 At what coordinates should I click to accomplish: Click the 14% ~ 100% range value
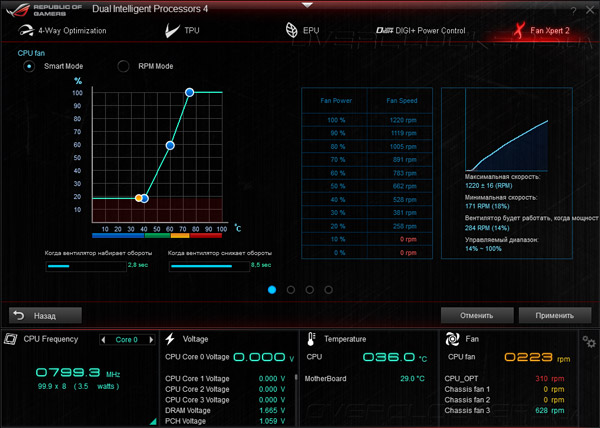[x=483, y=249]
